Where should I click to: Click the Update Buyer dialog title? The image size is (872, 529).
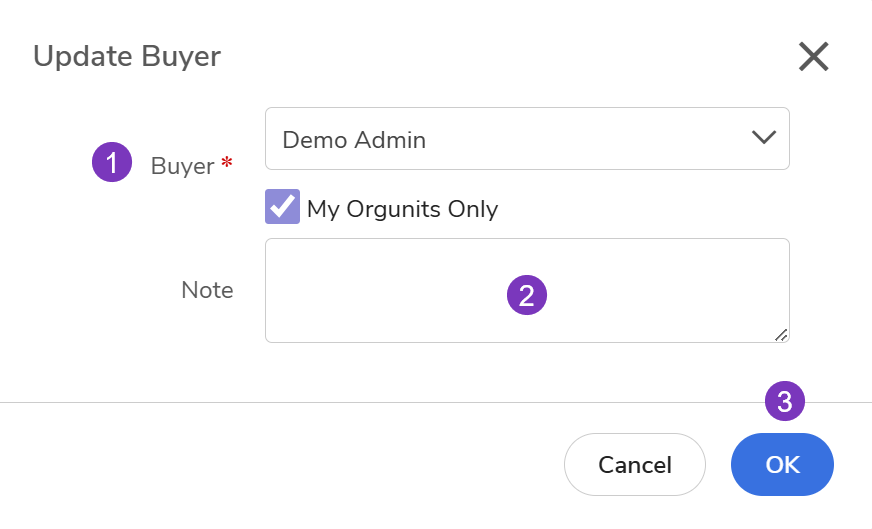tap(127, 56)
